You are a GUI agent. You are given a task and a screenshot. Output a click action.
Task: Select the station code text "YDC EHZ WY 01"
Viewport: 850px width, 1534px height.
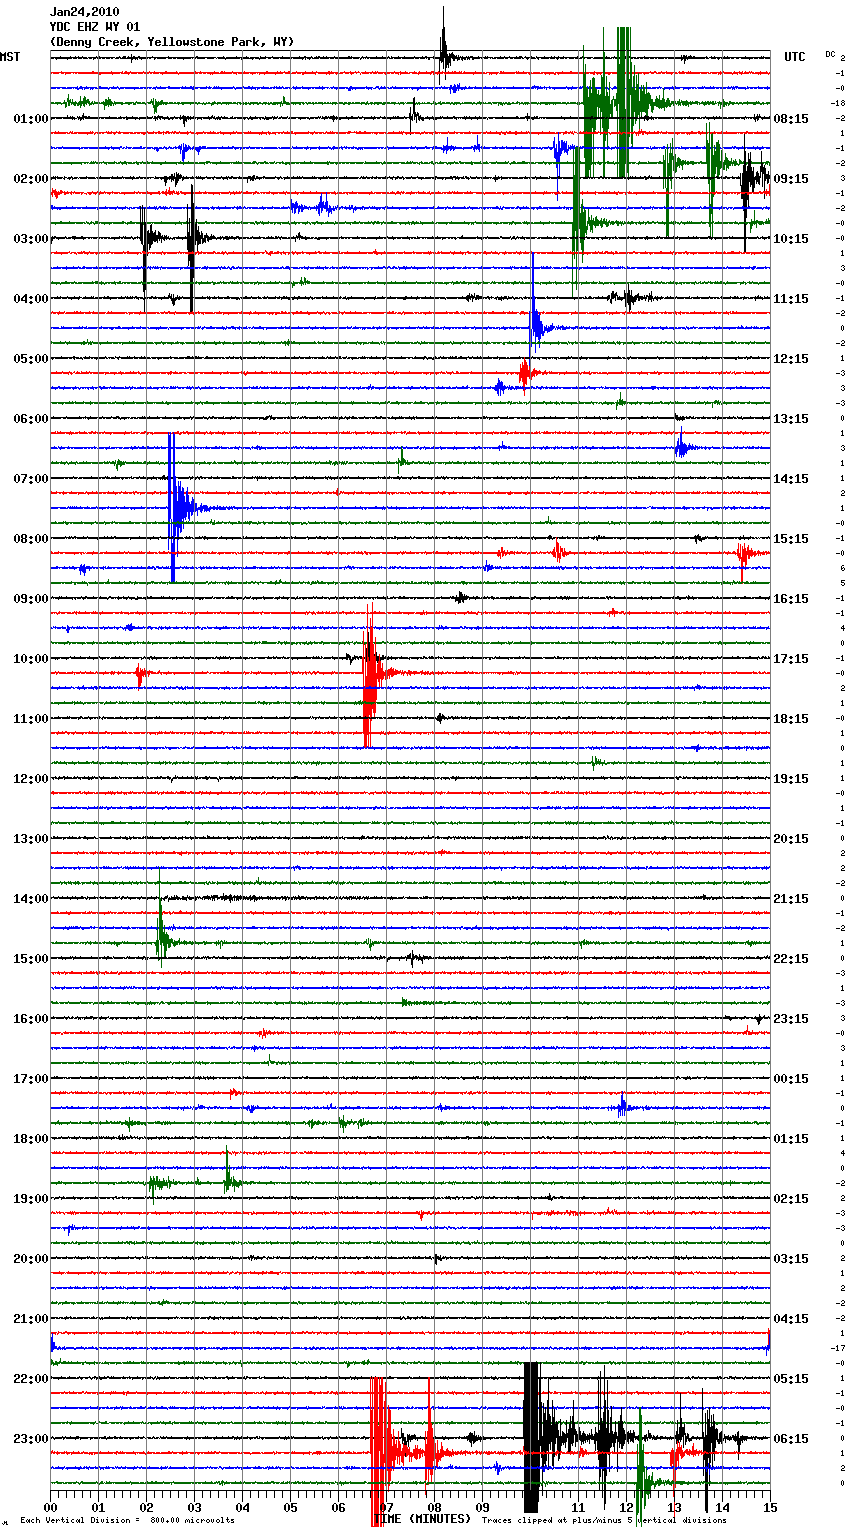pos(95,27)
